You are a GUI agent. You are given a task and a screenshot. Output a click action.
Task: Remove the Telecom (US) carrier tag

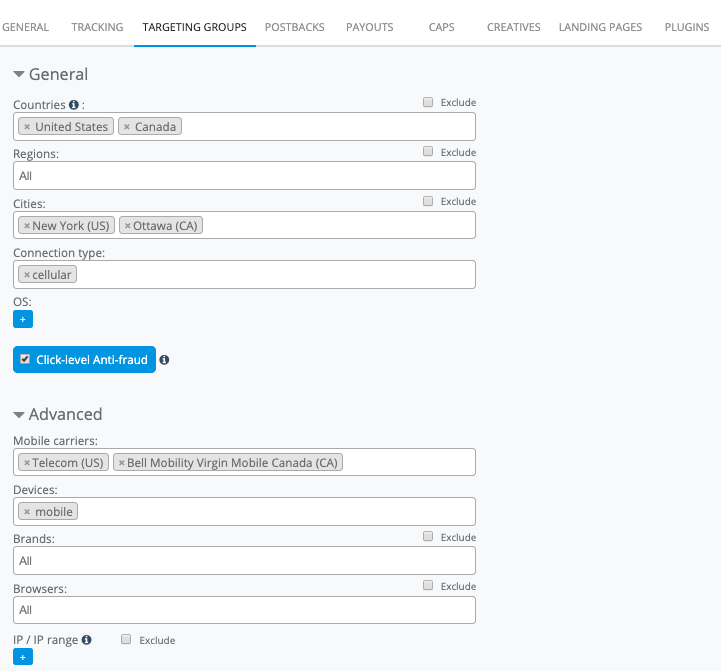27,463
